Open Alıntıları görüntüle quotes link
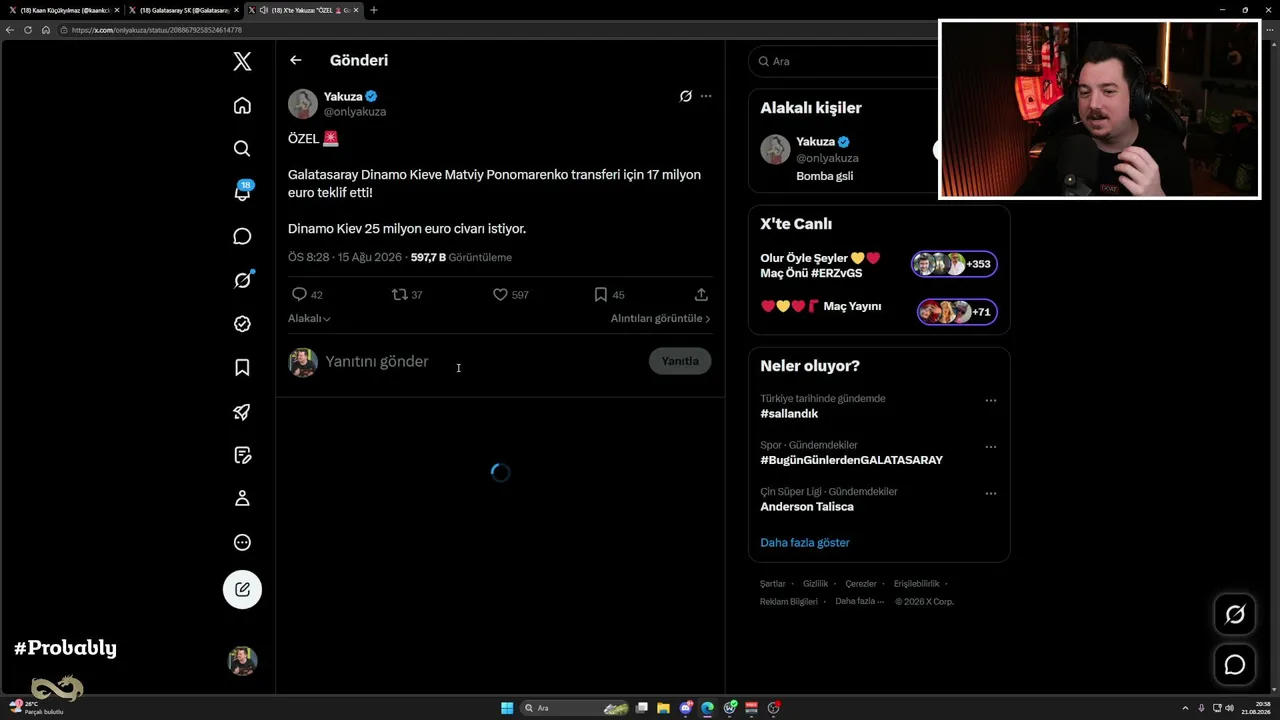 pyautogui.click(x=661, y=318)
